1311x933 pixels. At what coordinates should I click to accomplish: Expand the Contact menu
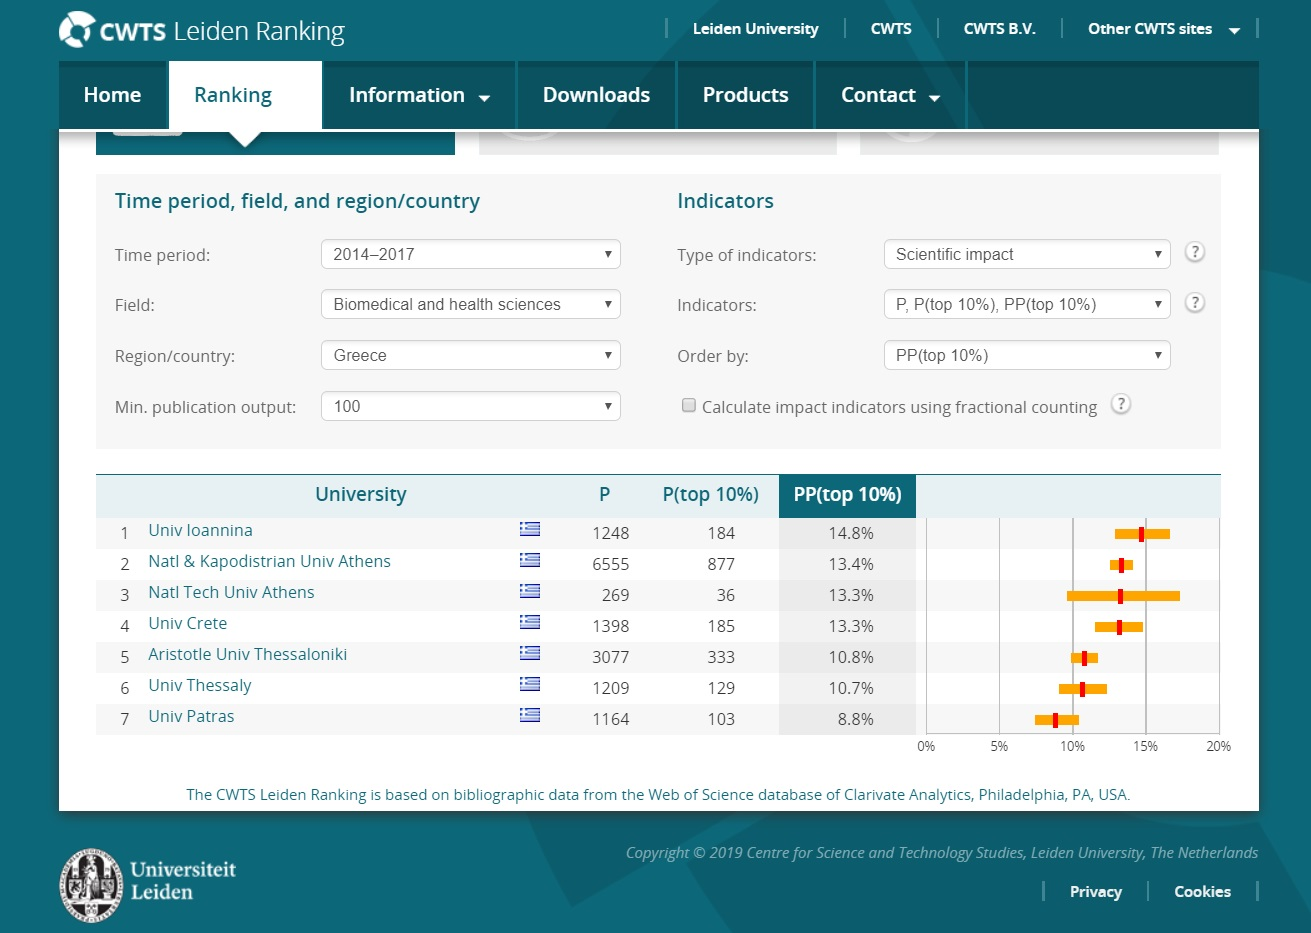point(890,95)
